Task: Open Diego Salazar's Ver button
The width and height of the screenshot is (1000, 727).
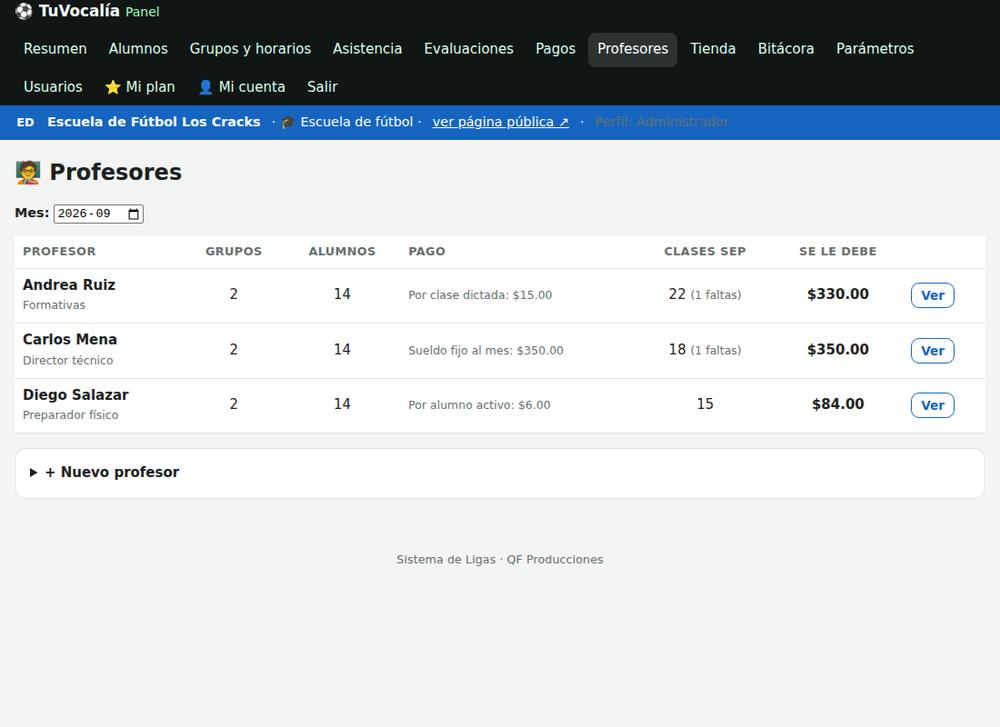Action: click(932, 405)
